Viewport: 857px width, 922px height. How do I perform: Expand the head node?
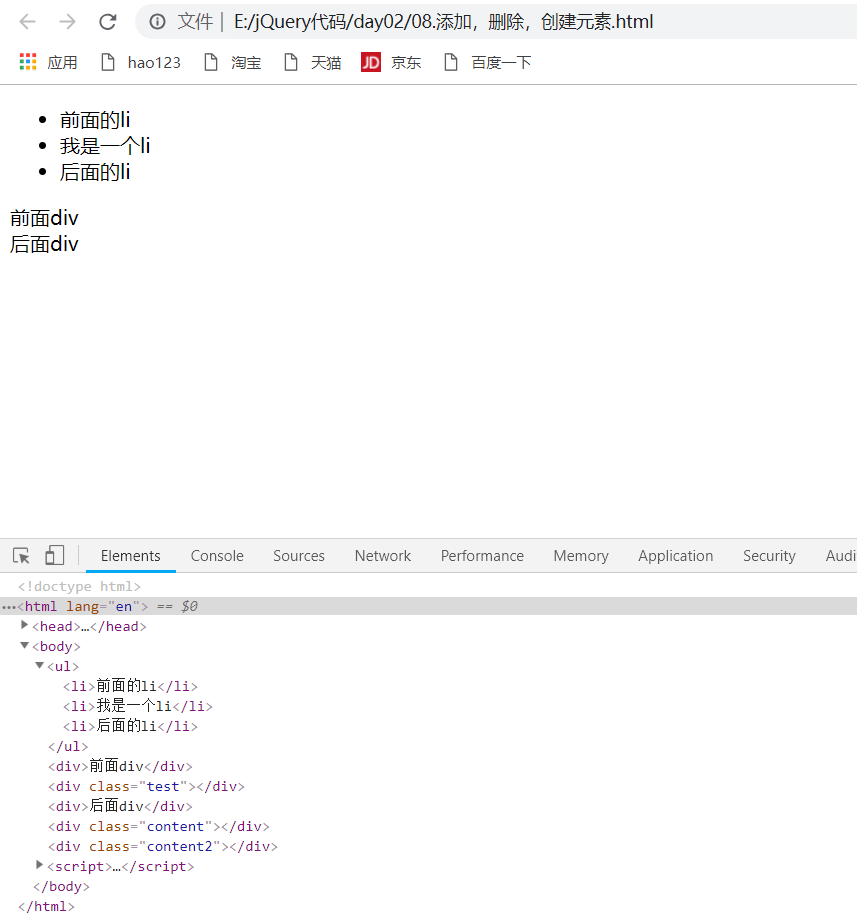24,625
